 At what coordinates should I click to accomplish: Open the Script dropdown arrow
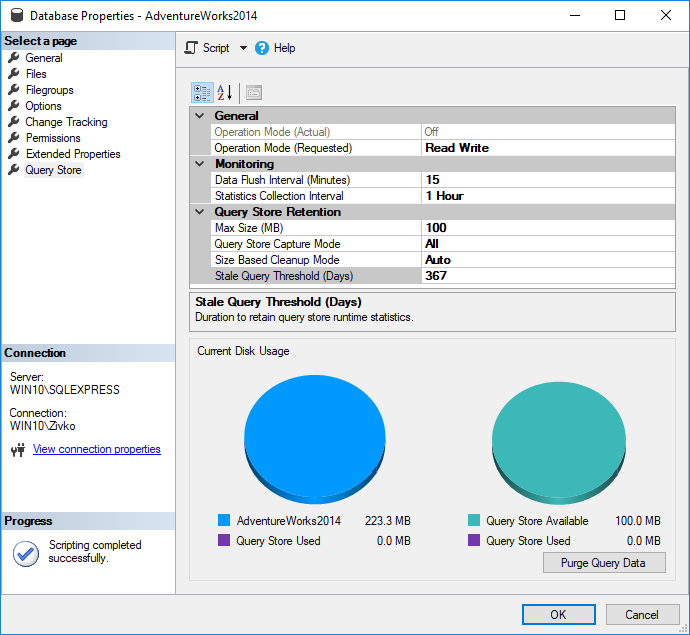point(243,48)
